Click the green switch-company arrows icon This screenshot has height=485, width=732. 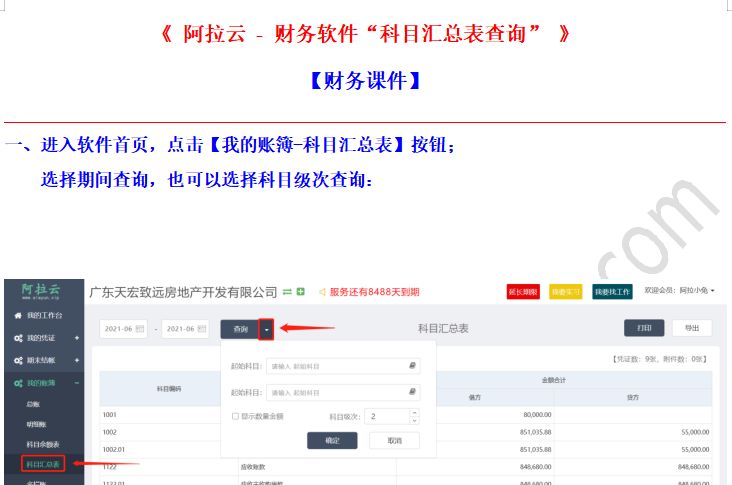coord(287,292)
